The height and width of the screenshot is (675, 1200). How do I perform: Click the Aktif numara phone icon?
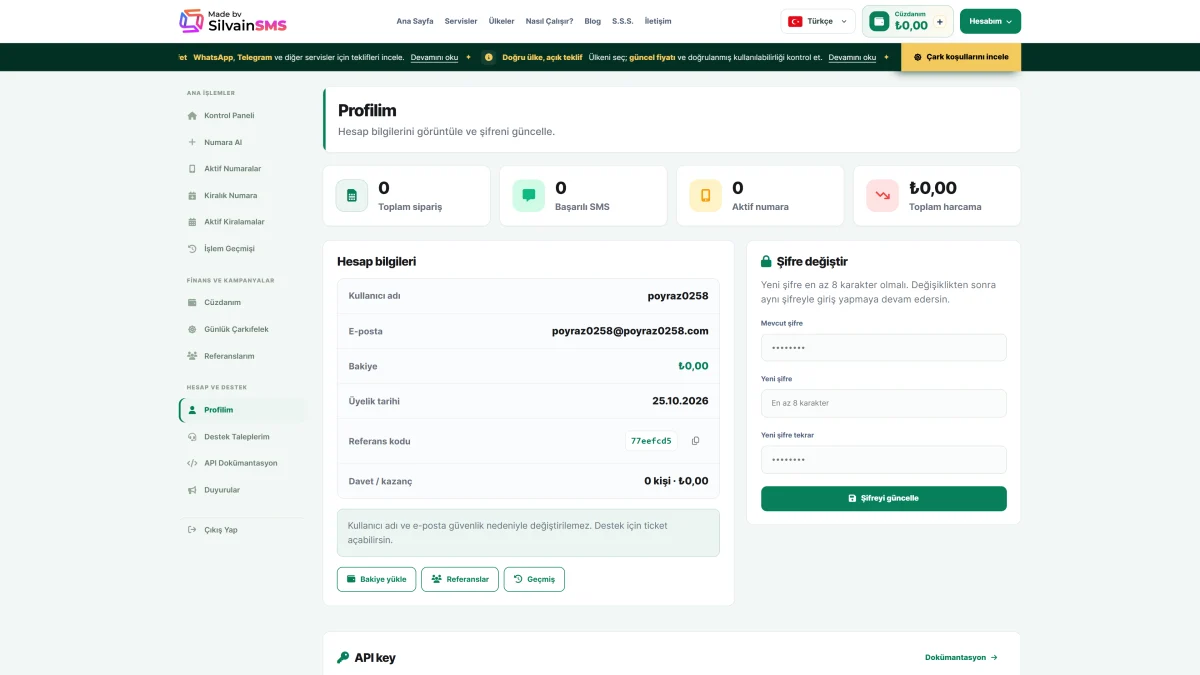tap(705, 196)
